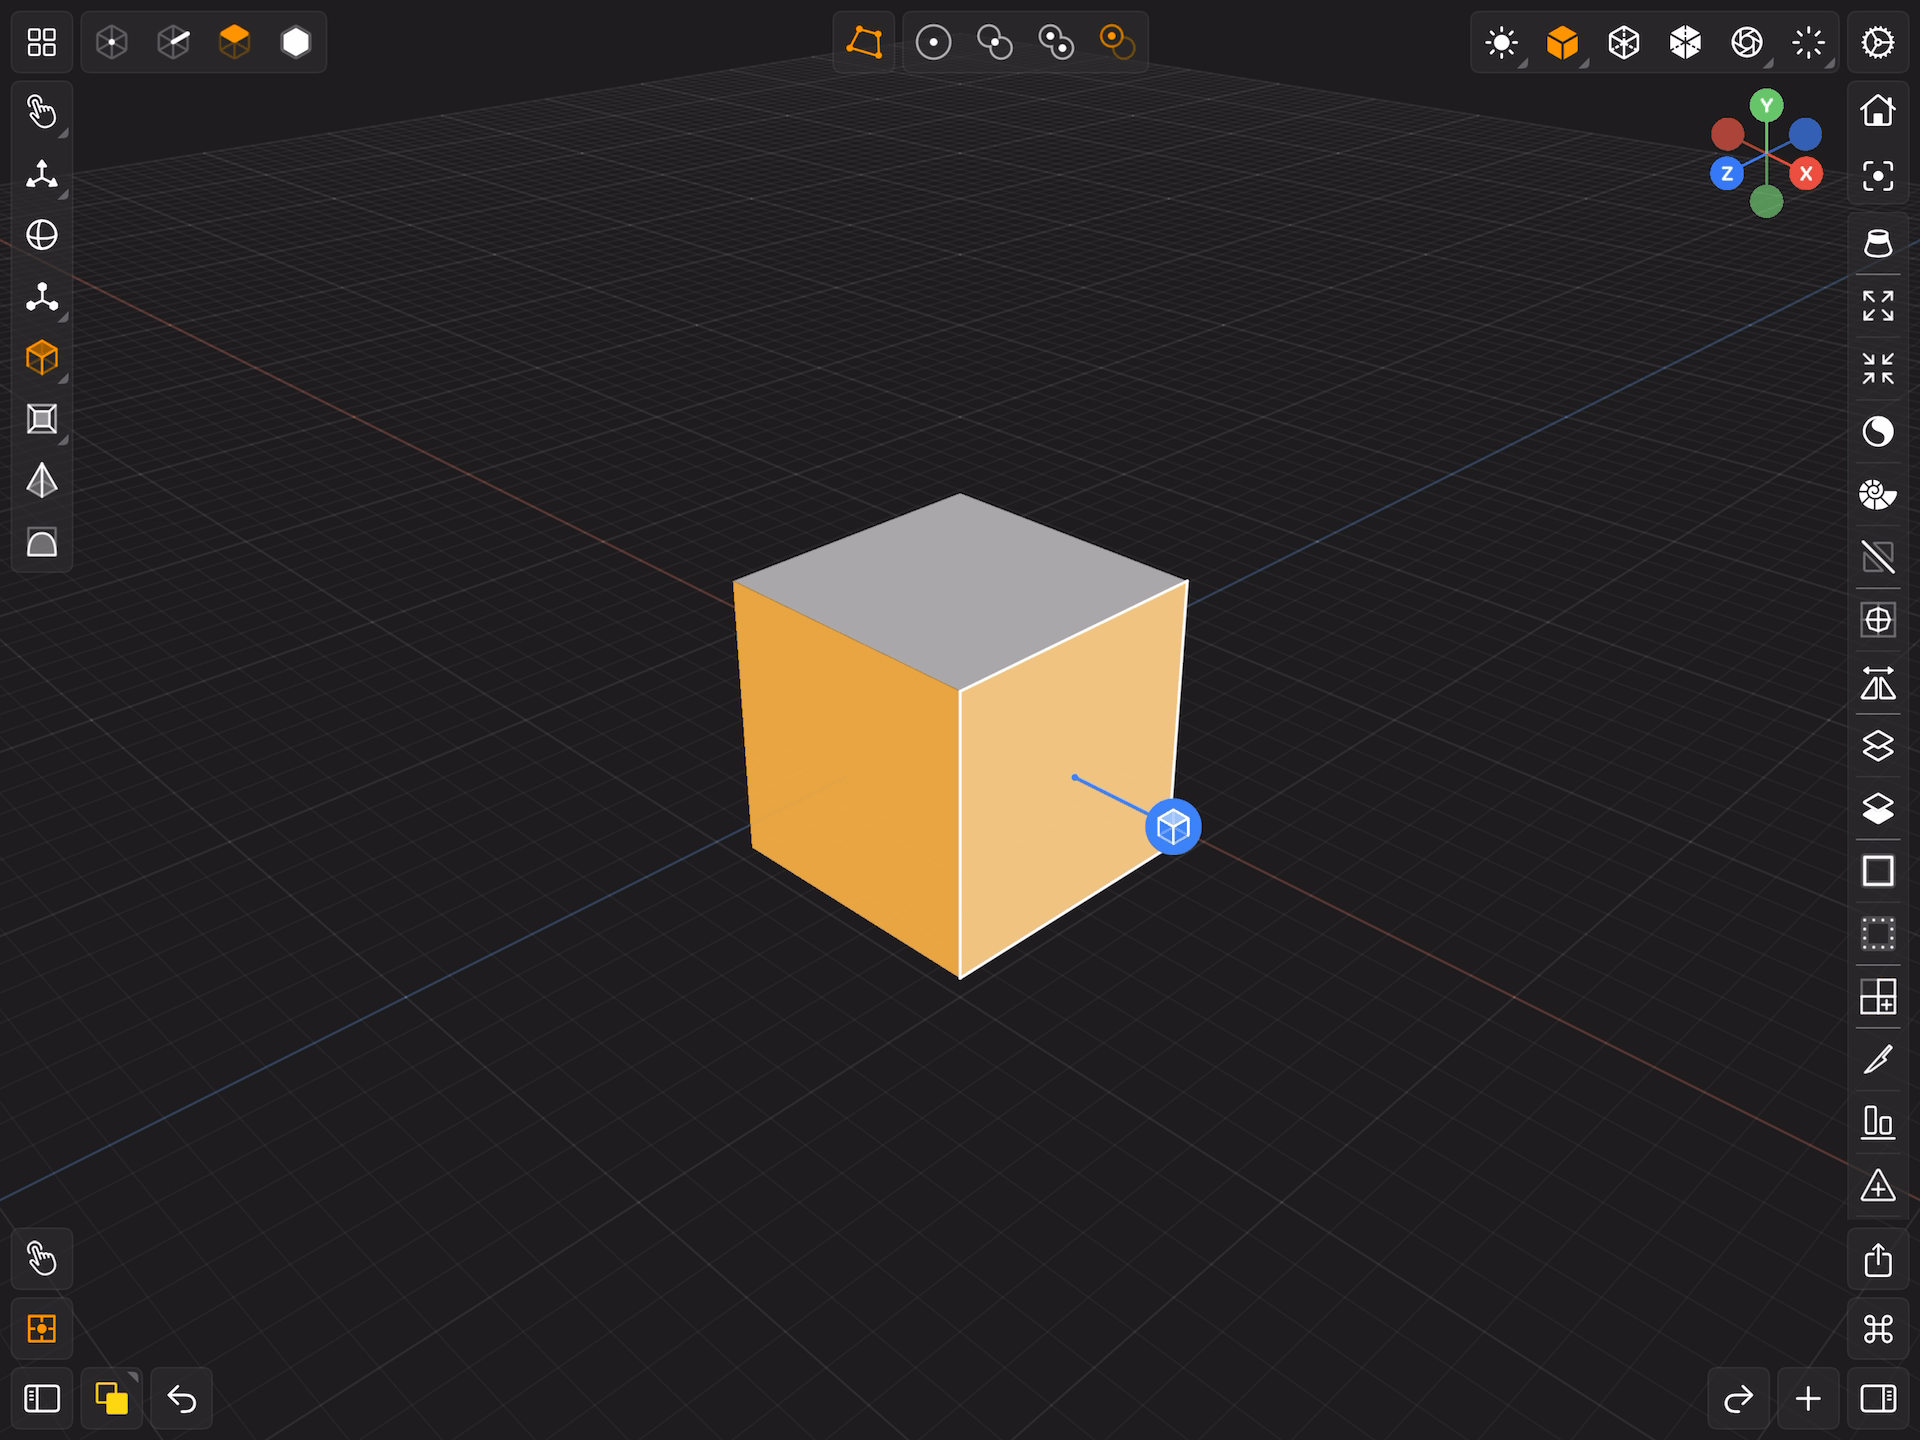Frame the selection with focus icon
The width and height of the screenshot is (1920, 1440).
point(1878,174)
